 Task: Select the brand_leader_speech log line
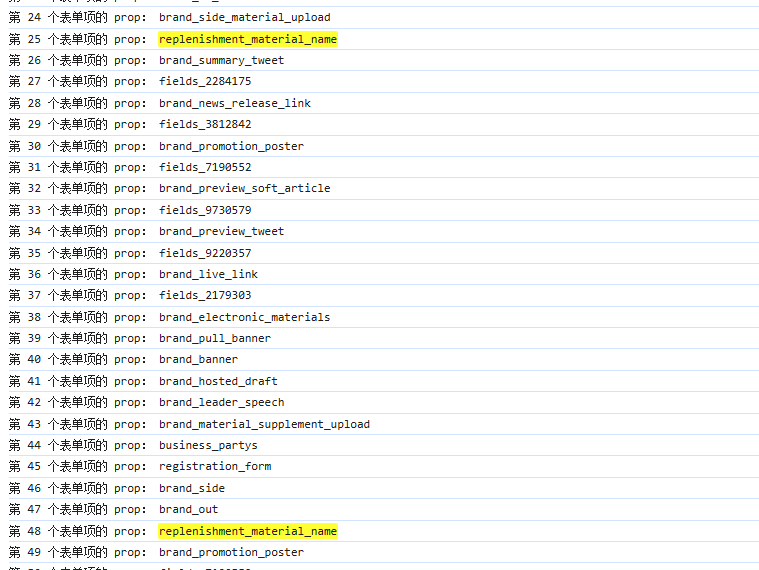(x=221, y=402)
